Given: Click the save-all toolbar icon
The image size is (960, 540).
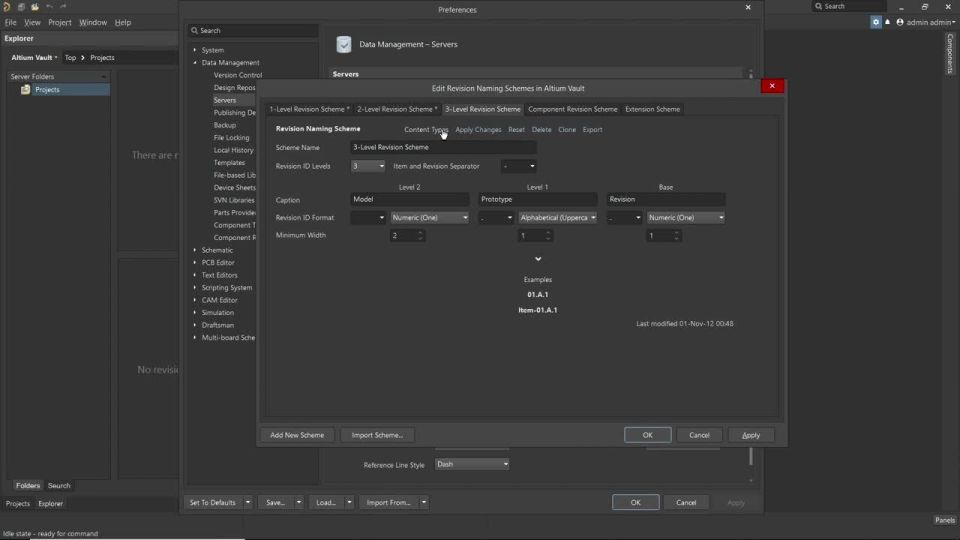Looking at the screenshot, I should [x=21, y=7].
